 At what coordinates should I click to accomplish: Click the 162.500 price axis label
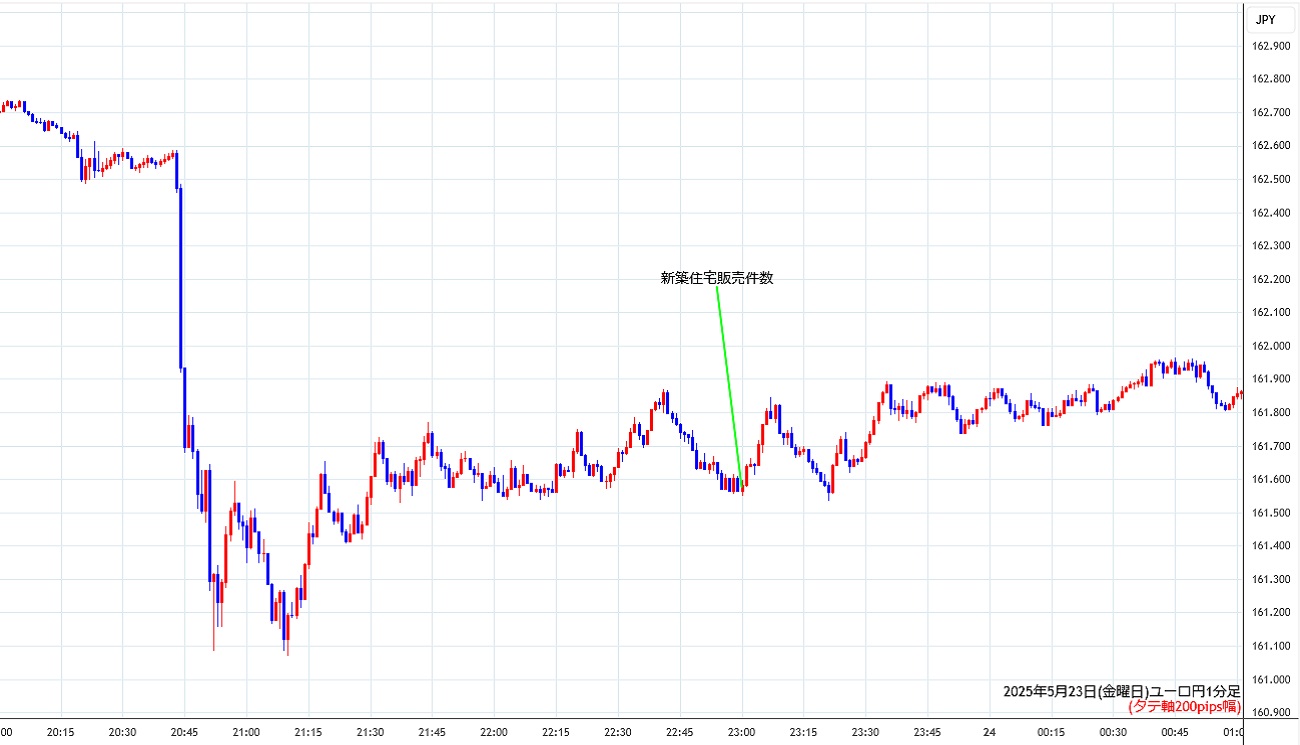(x=1270, y=179)
